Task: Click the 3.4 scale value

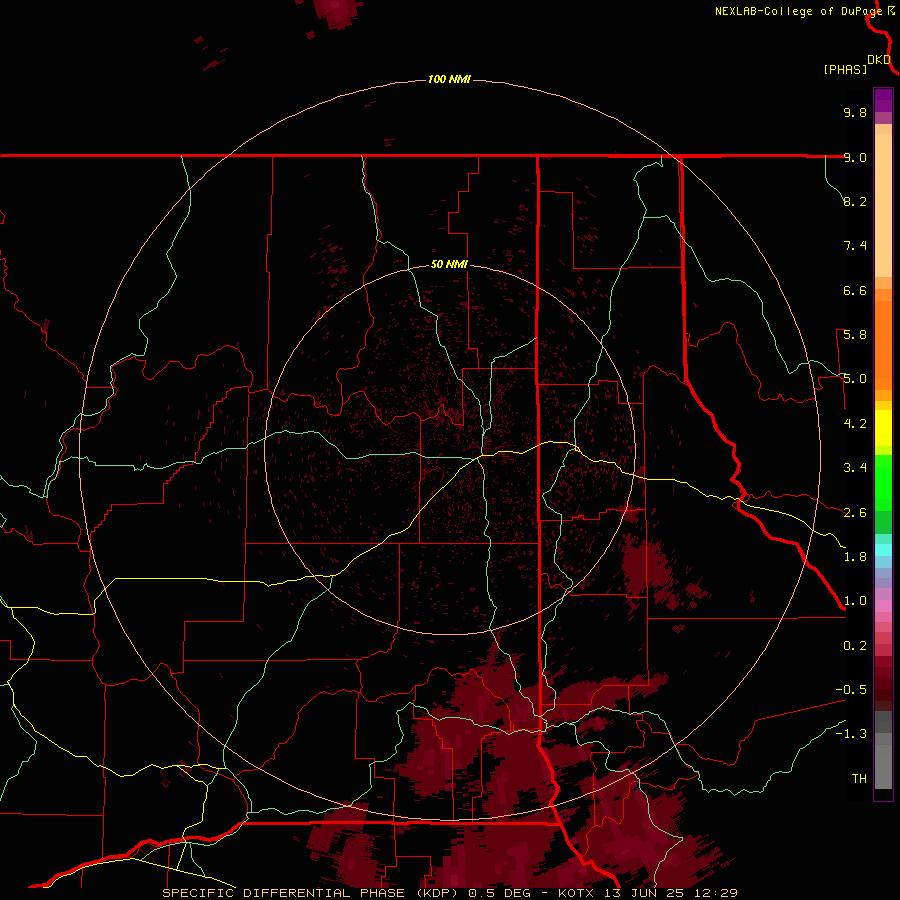Action: (x=855, y=468)
